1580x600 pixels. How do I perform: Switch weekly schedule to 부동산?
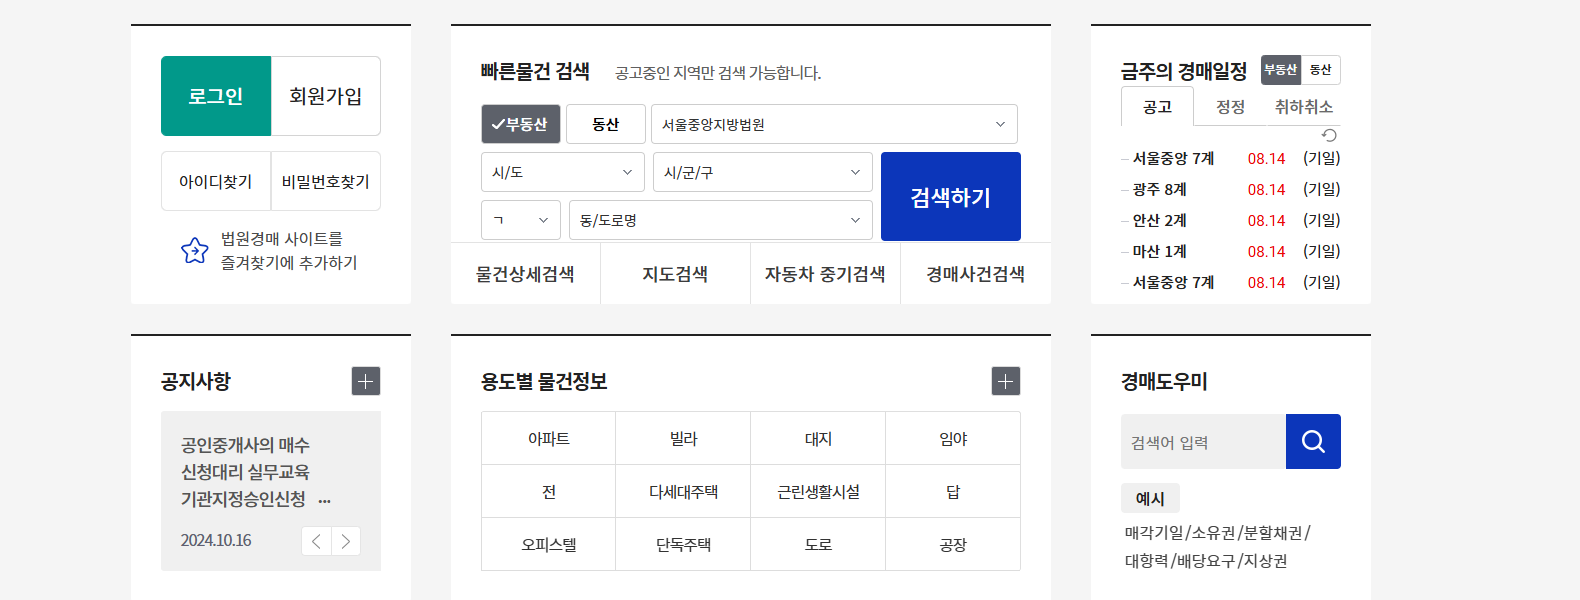tap(1281, 70)
